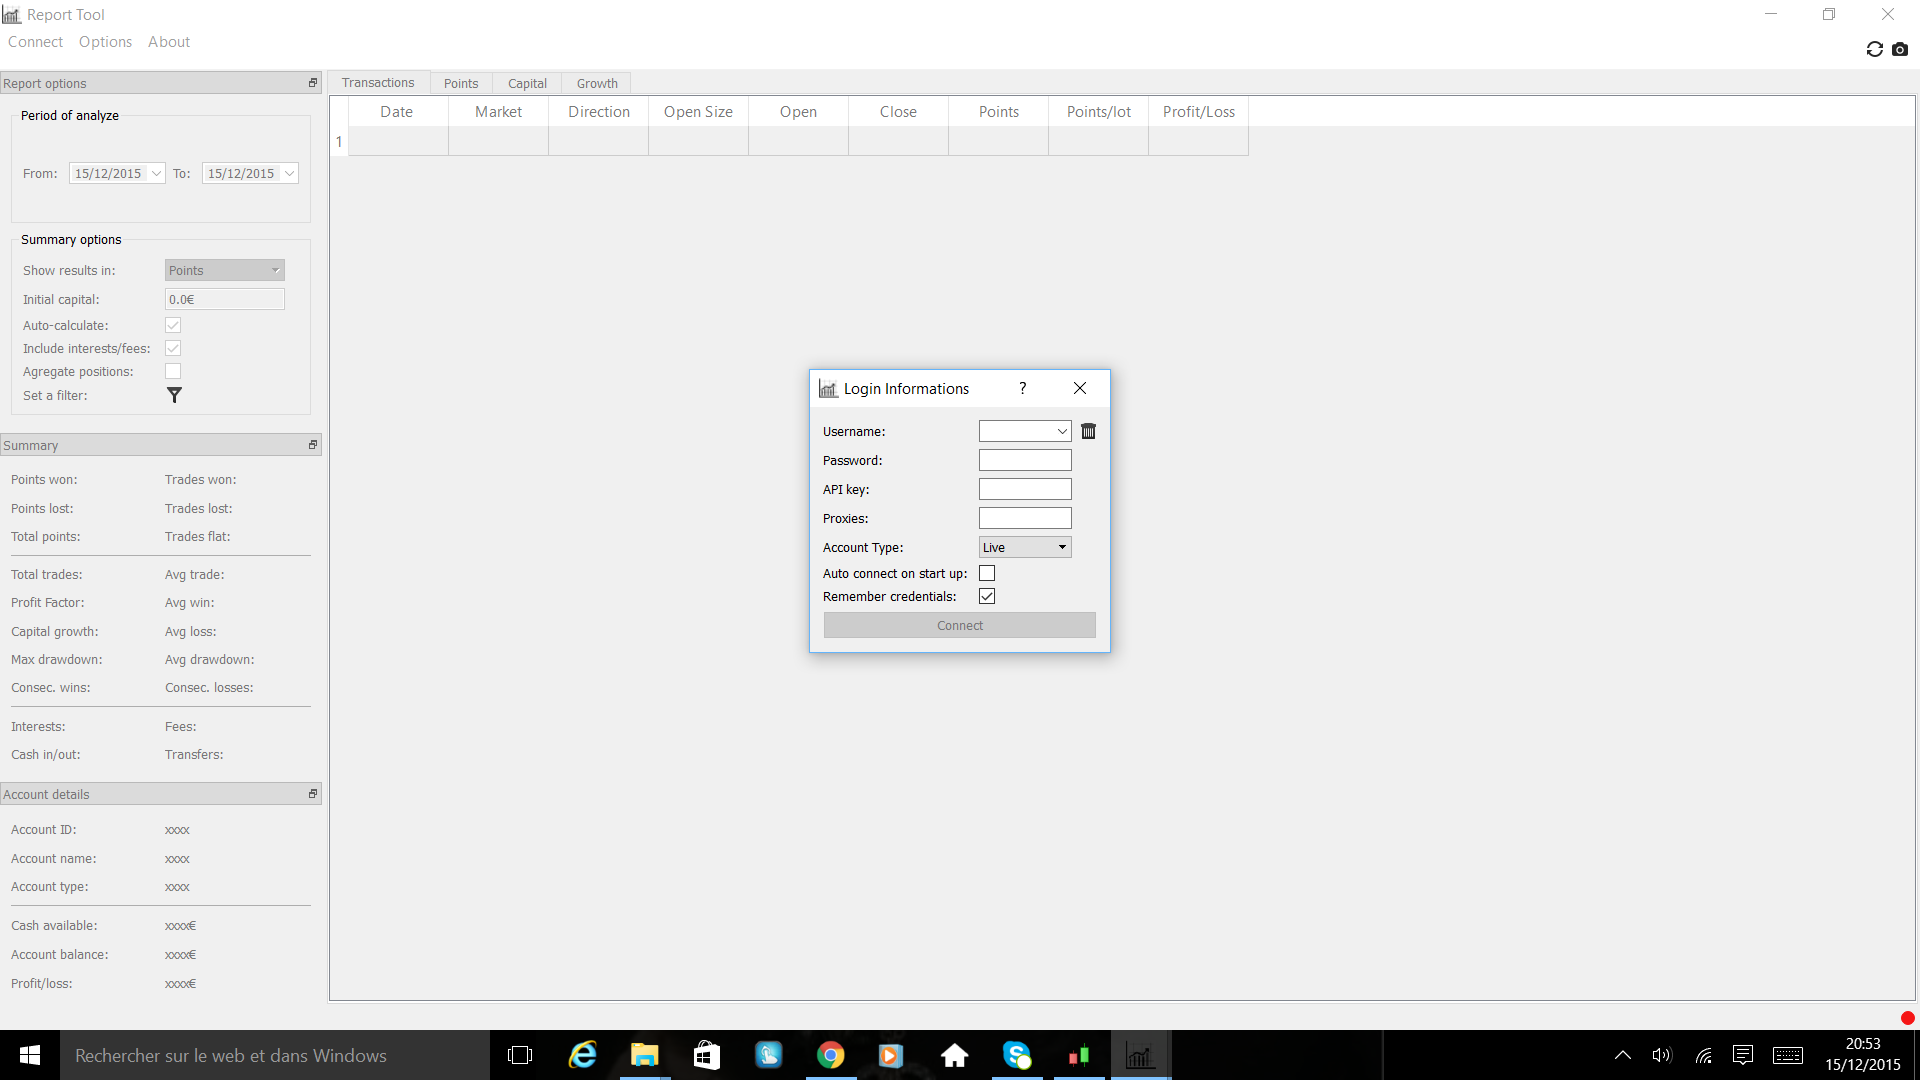Uncheck Remember credentials checkbox
Screen dimensions: 1920x1080
pos(987,596)
